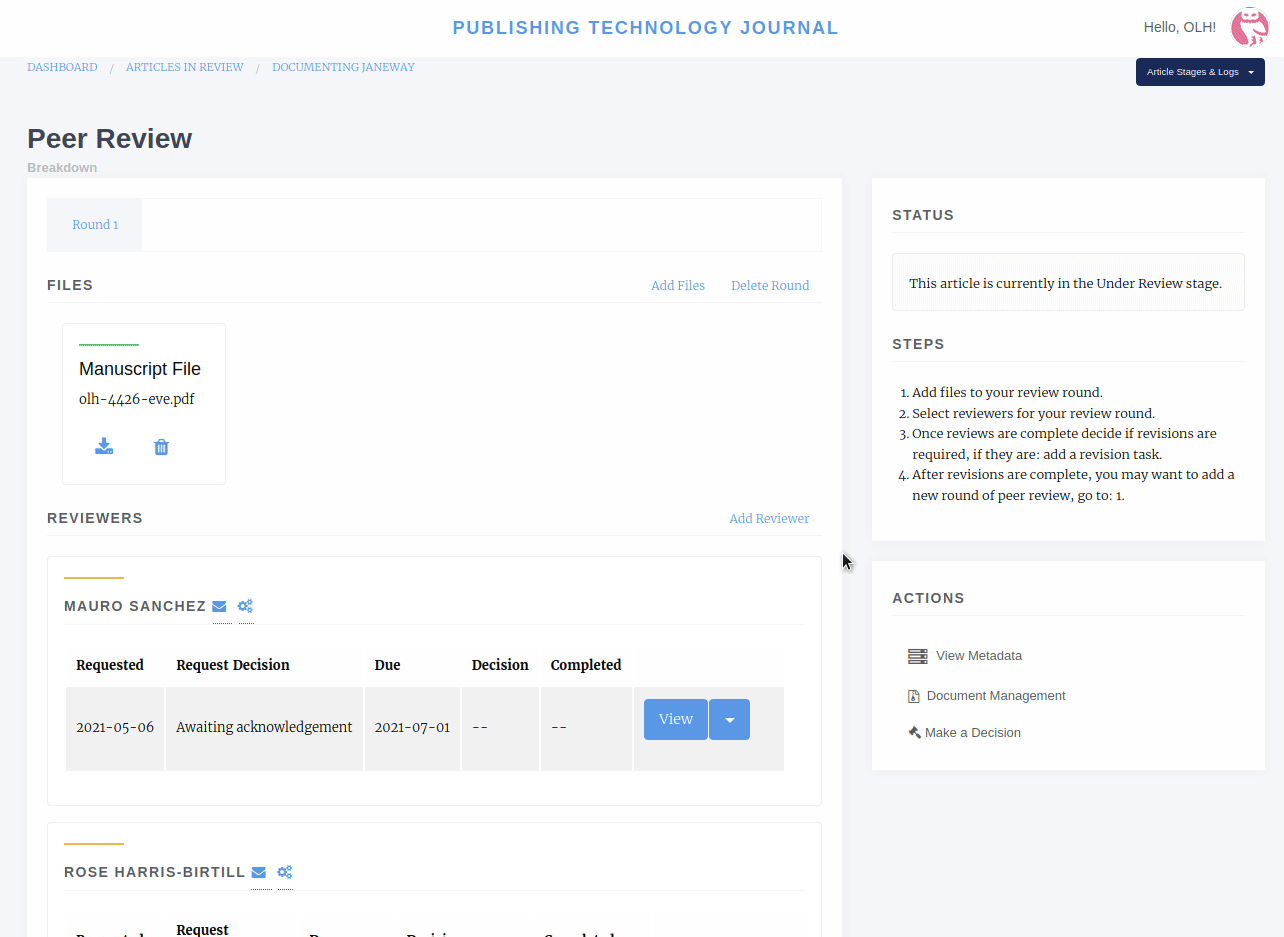Go to Dashboard in the breadcrumb
1284x937 pixels.
point(62,68)
